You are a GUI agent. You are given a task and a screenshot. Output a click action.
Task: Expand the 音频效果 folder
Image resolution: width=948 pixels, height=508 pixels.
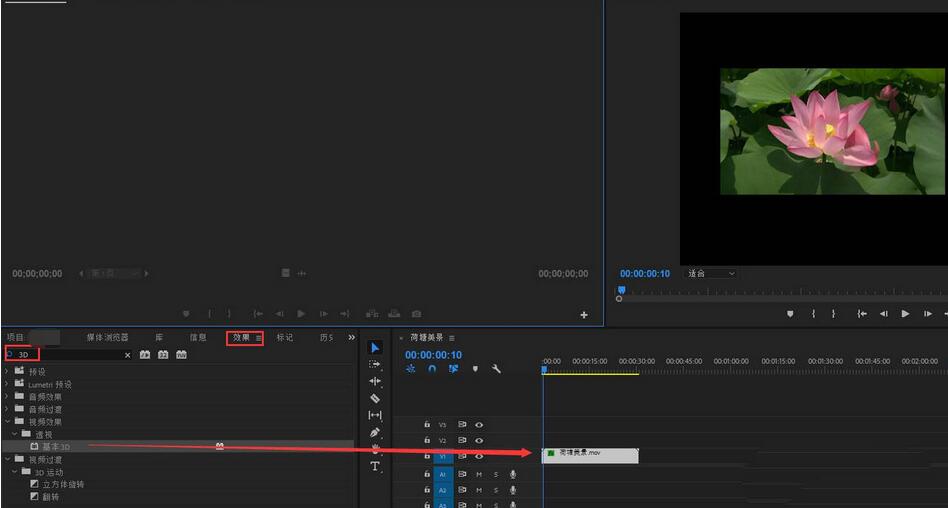[7, 397]
